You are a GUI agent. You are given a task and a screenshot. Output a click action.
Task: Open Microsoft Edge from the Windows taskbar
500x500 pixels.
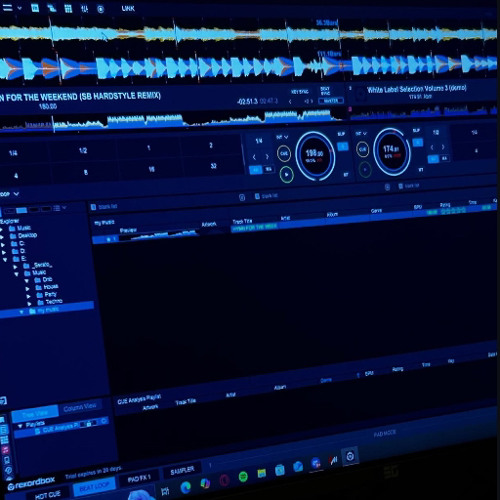(186, 488)
